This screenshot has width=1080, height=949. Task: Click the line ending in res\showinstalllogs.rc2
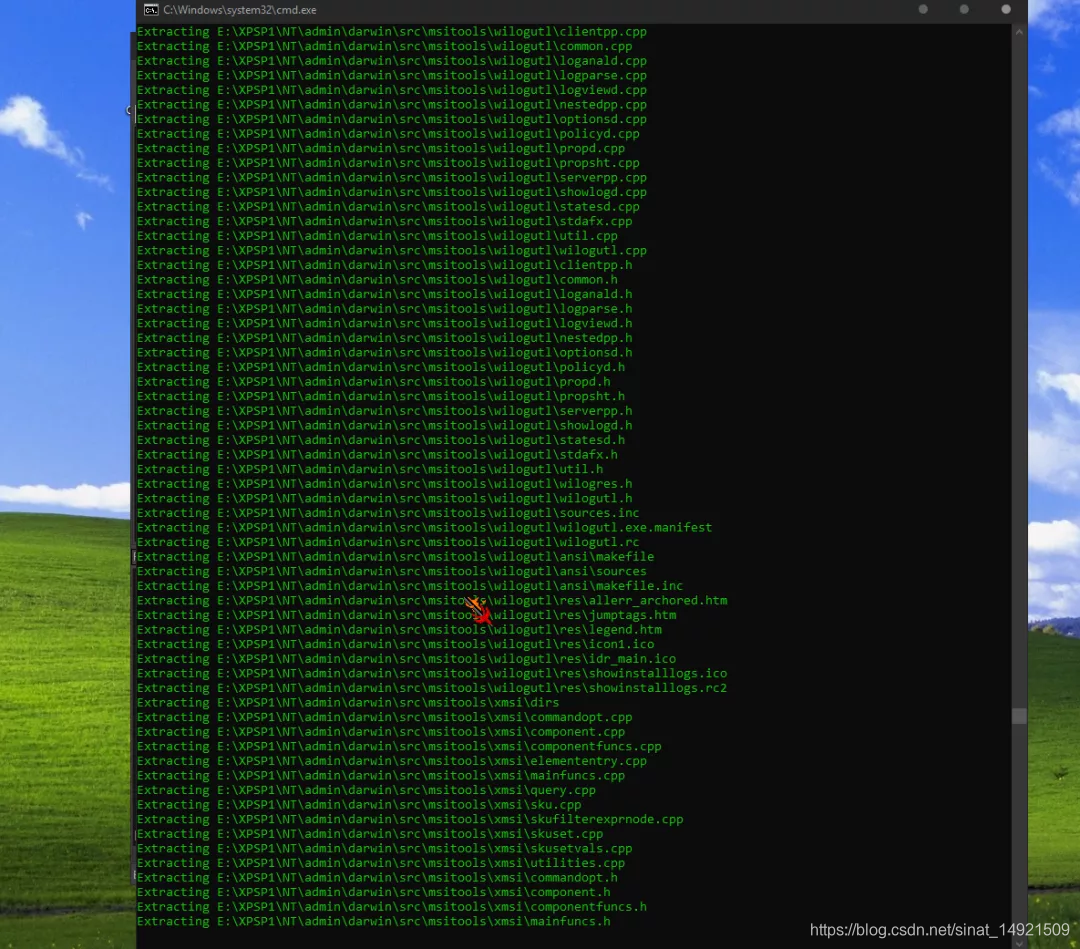(432, 688)
